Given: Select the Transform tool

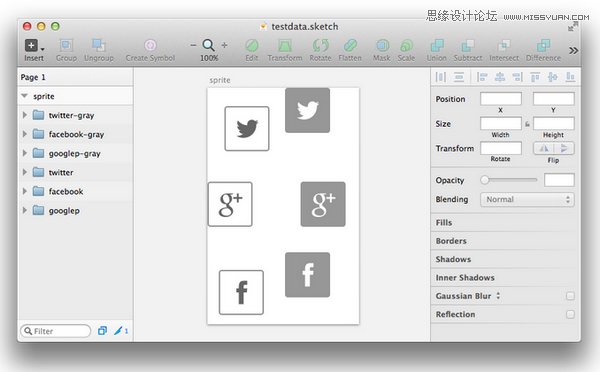Looking at the screenshot, I should point(284,46).
